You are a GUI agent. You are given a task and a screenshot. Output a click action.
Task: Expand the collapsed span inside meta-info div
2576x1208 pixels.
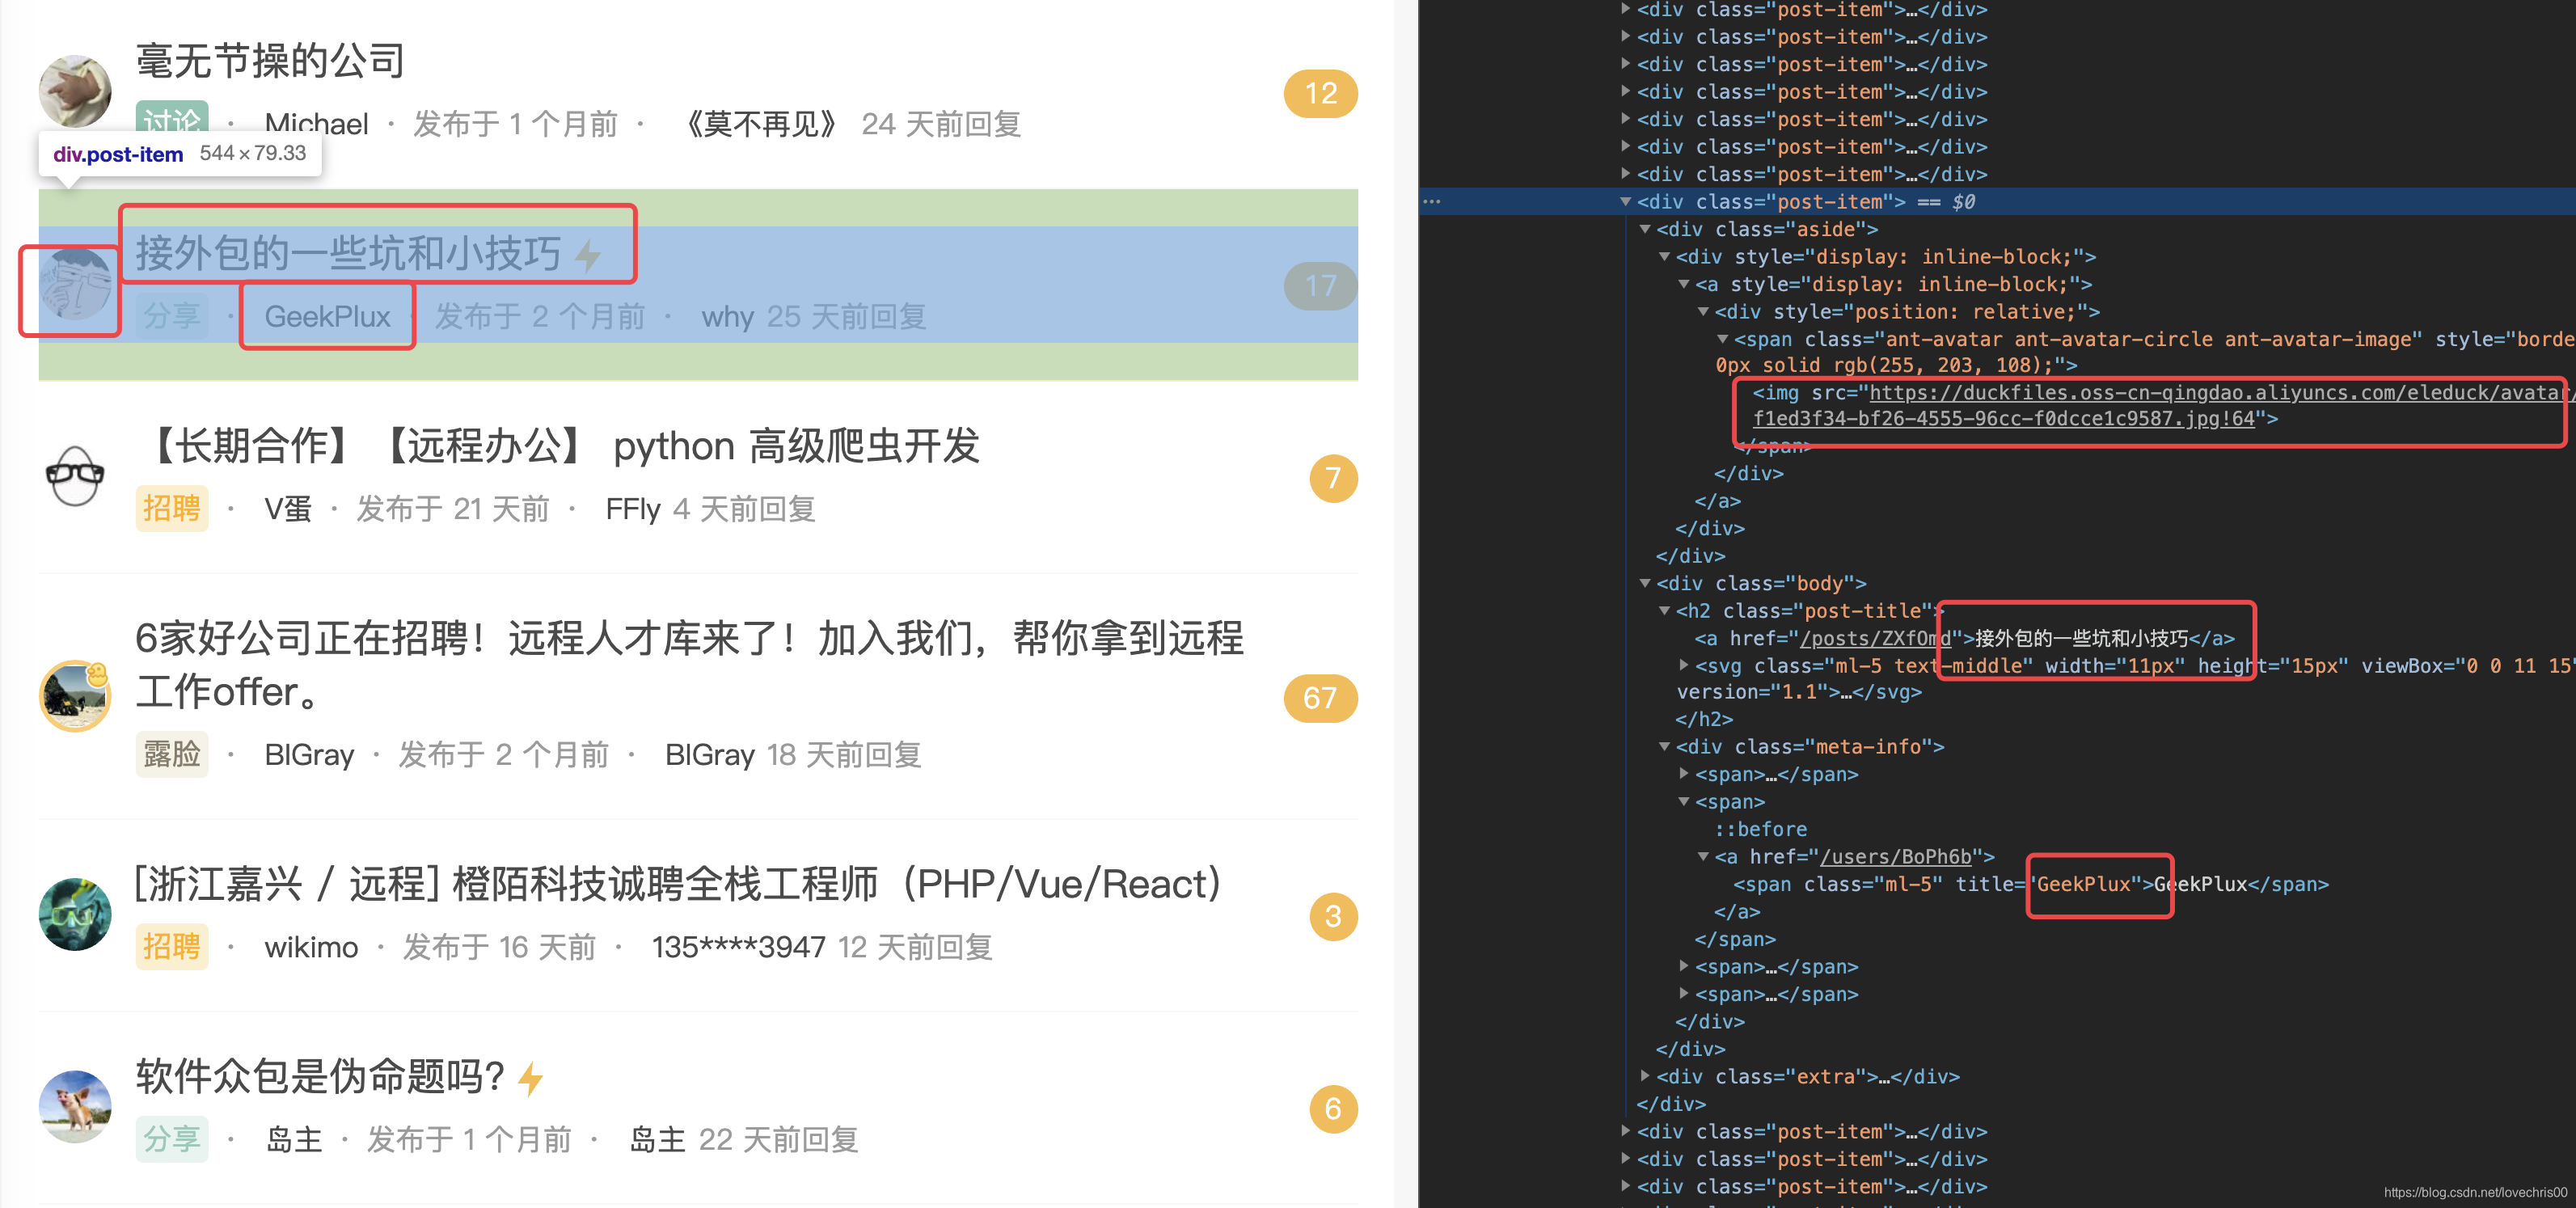[1685, 773]
